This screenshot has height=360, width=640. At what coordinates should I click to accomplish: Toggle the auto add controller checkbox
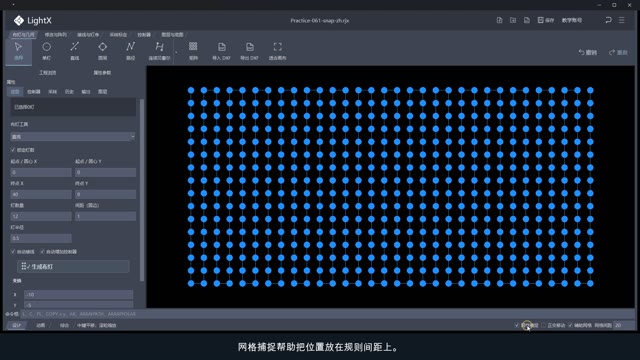pos(42,251)
